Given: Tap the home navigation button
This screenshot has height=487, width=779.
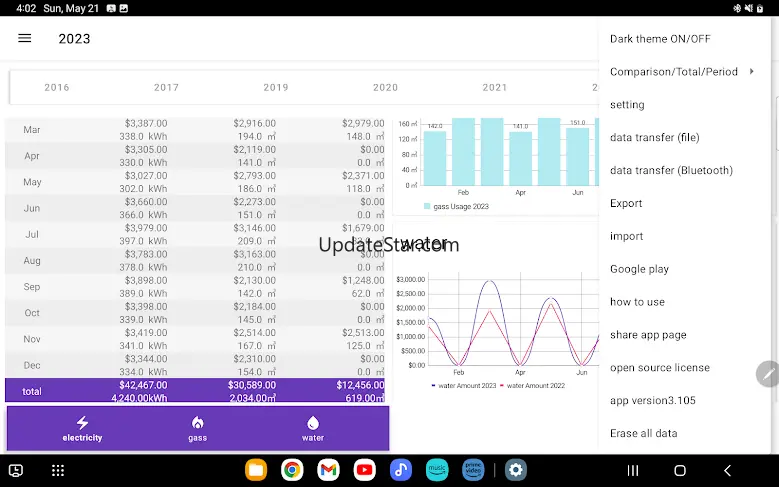Looking at the screenshot, I should 680,470.
